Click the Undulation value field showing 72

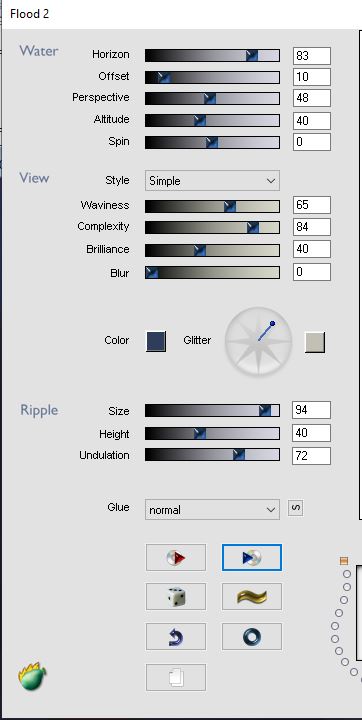311,456
